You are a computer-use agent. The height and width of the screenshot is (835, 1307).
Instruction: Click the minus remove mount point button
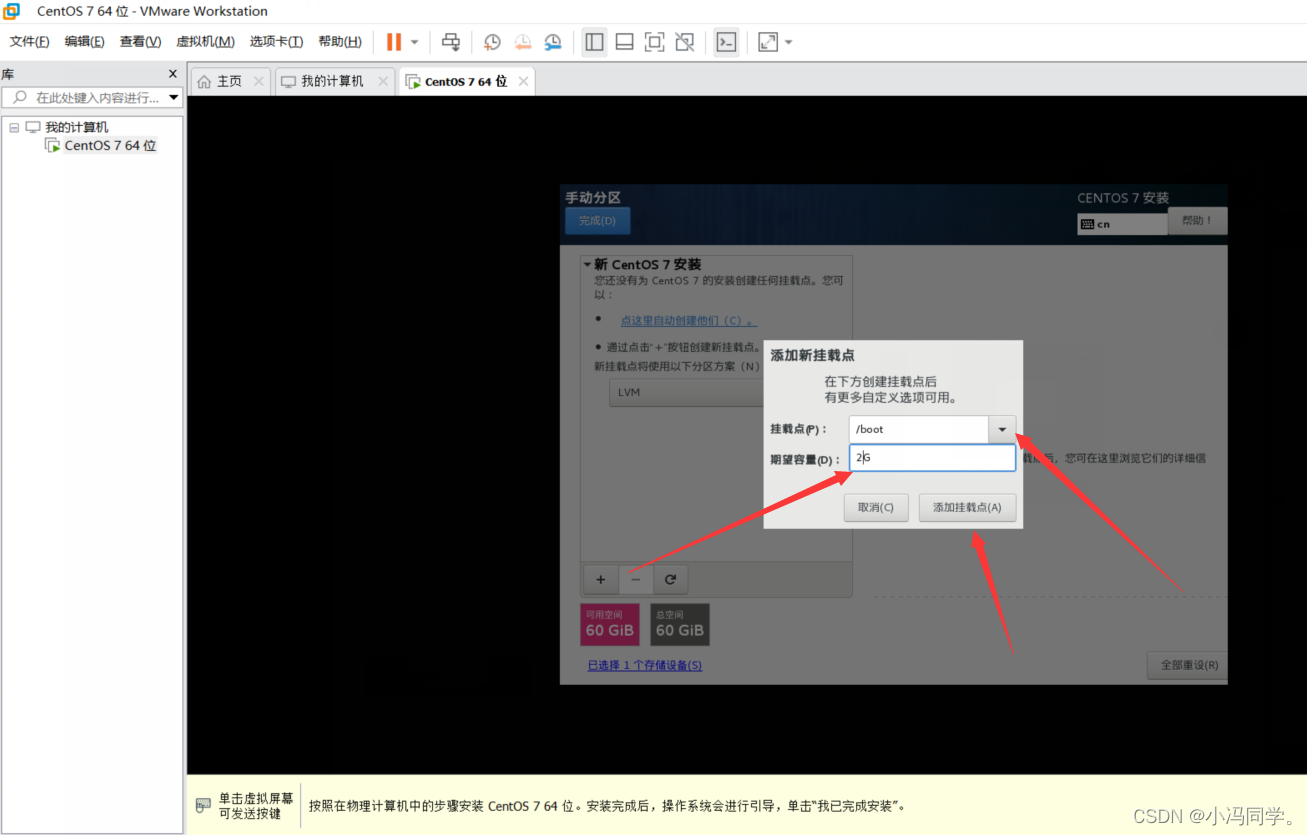636,579
